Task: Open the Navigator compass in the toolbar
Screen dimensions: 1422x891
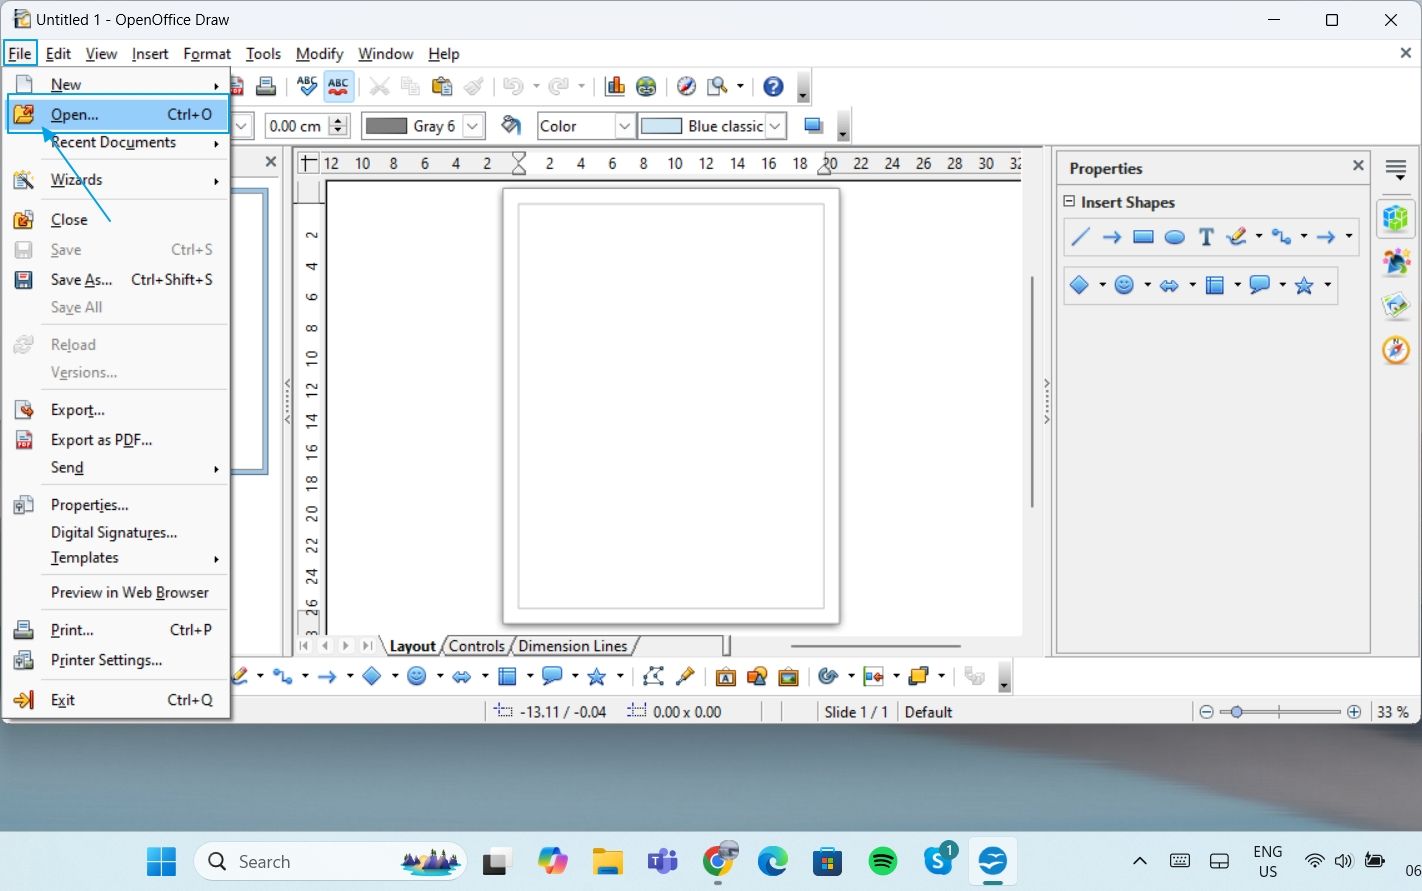Action: coord(686,86)
